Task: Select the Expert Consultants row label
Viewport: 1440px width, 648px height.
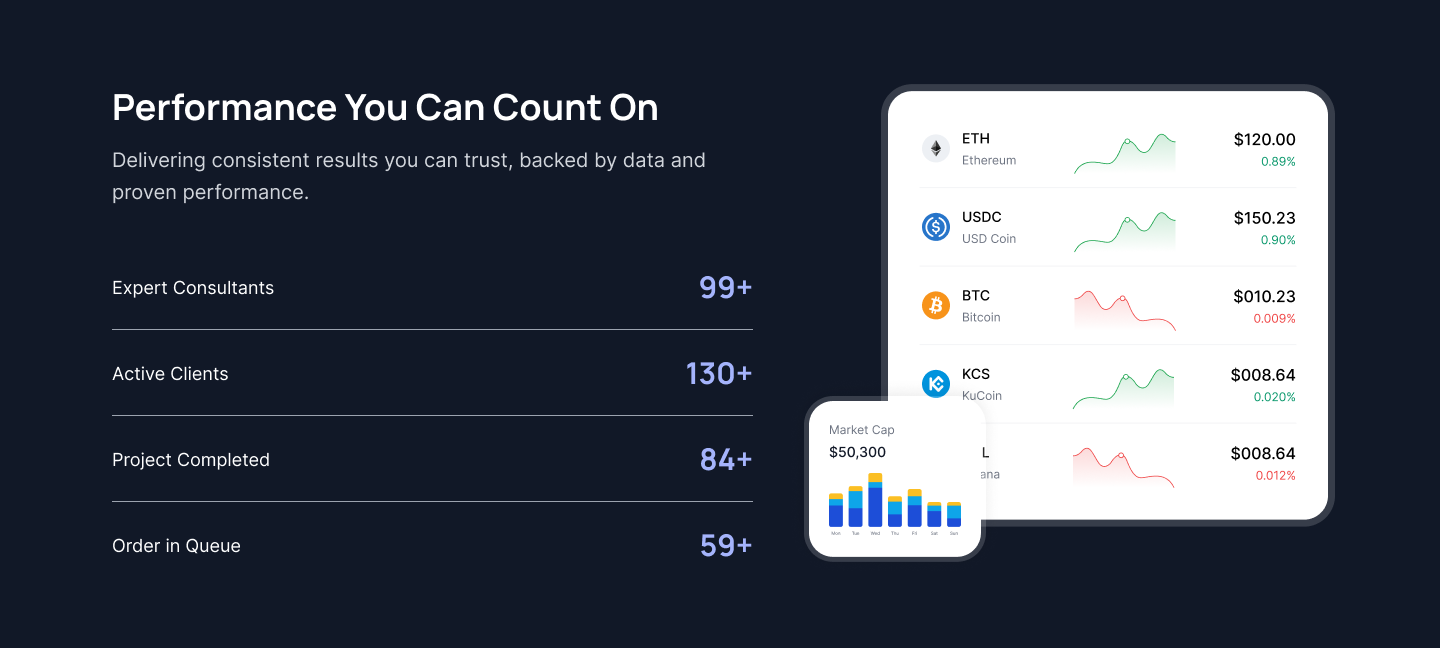Action: click(193, 288)
